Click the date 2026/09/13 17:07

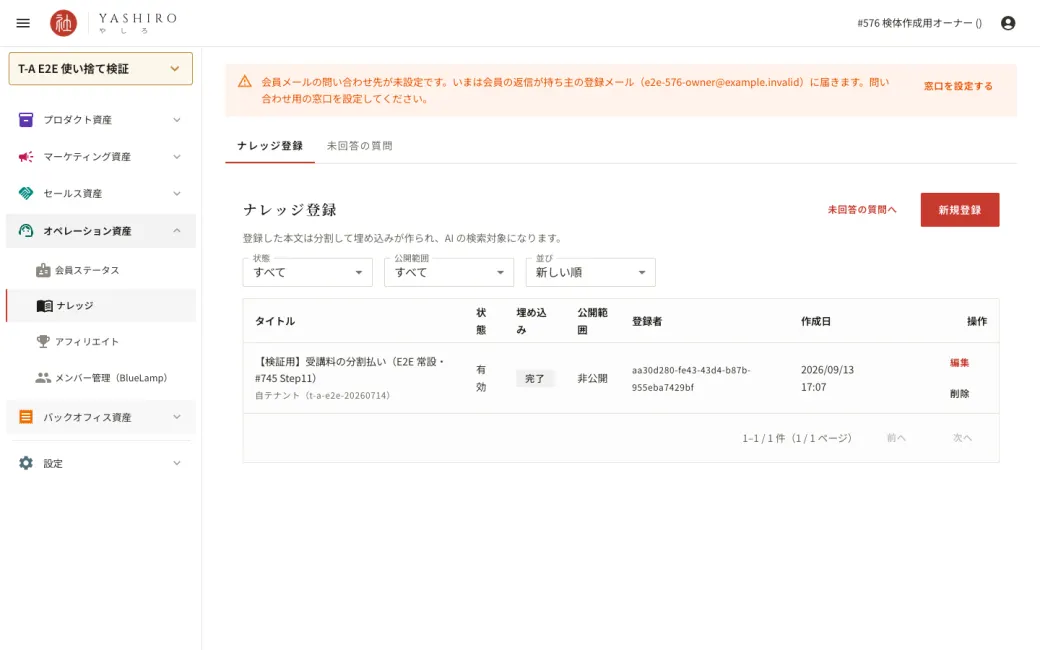[827, 379]
